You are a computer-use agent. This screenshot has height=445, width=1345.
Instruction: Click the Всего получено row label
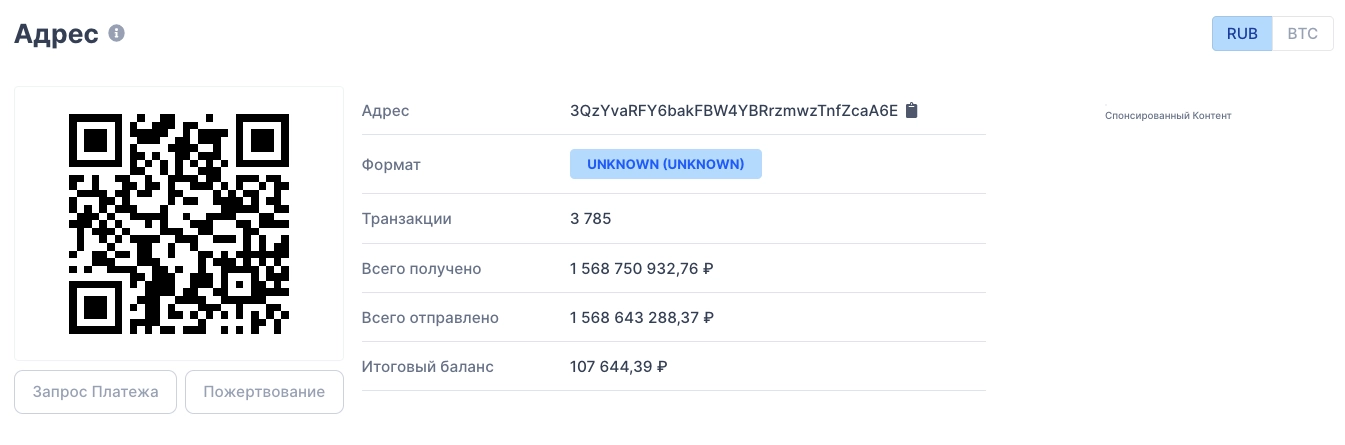coord(421,268)
